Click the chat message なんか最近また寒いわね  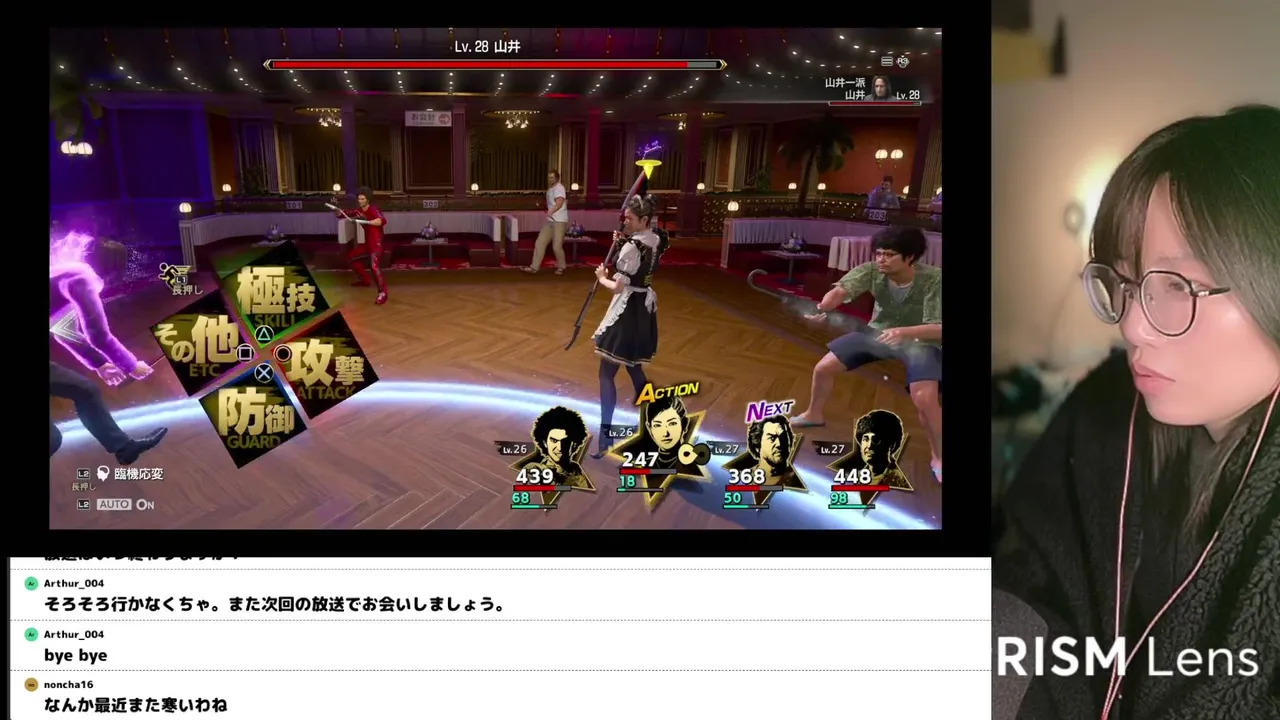136,706
